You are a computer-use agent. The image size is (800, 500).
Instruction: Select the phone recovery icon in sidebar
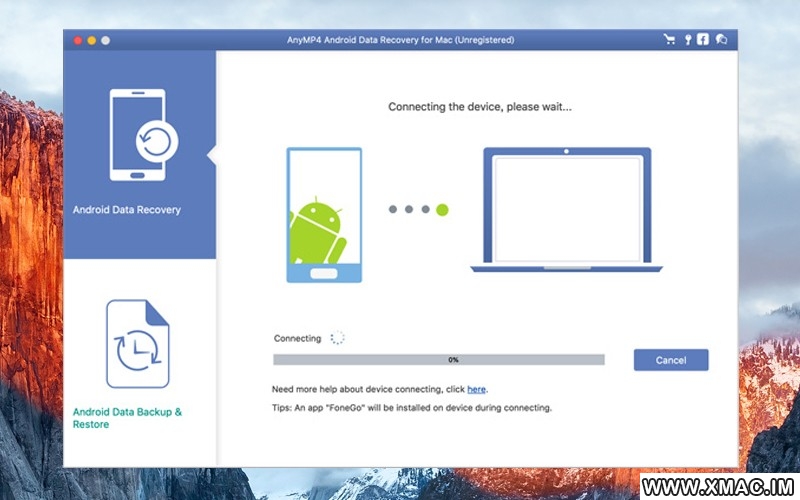point(143,135)
